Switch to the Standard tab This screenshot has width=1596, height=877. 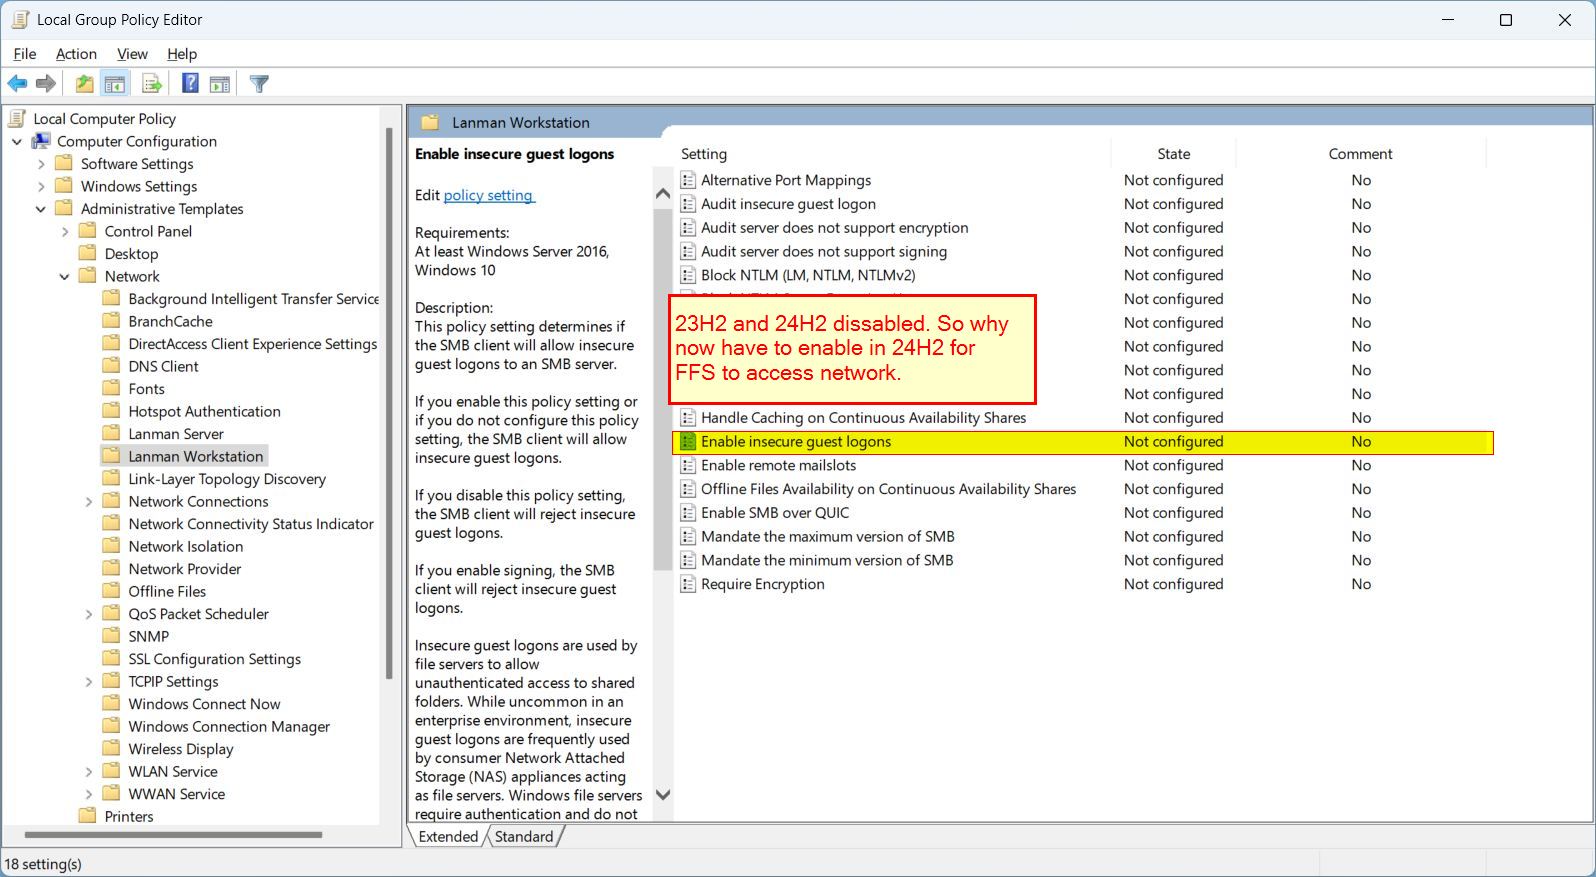(x=524, y=836)
